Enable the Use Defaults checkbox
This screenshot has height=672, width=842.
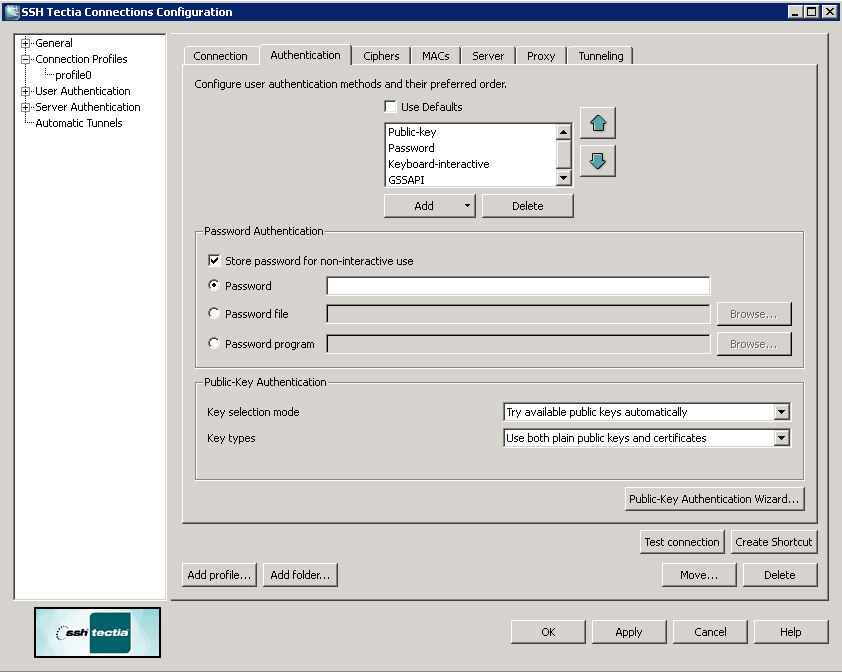tap(390, 106)
